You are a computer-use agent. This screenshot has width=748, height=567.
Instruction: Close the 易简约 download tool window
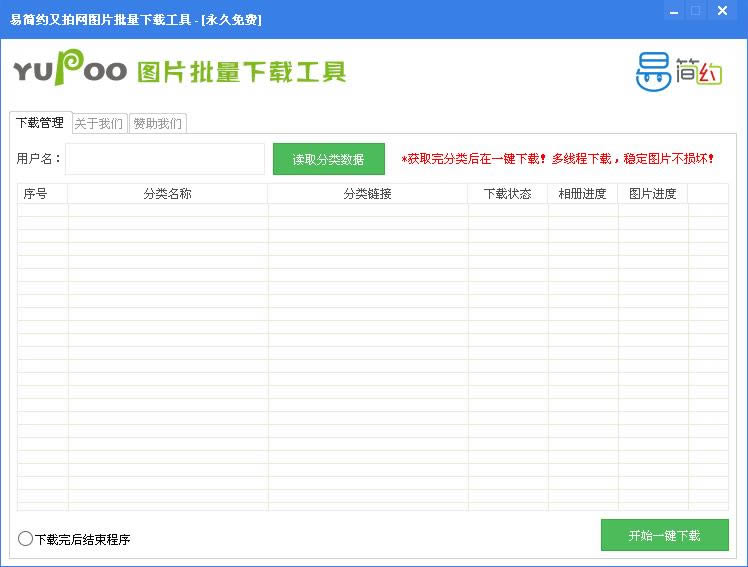(722, 11)
